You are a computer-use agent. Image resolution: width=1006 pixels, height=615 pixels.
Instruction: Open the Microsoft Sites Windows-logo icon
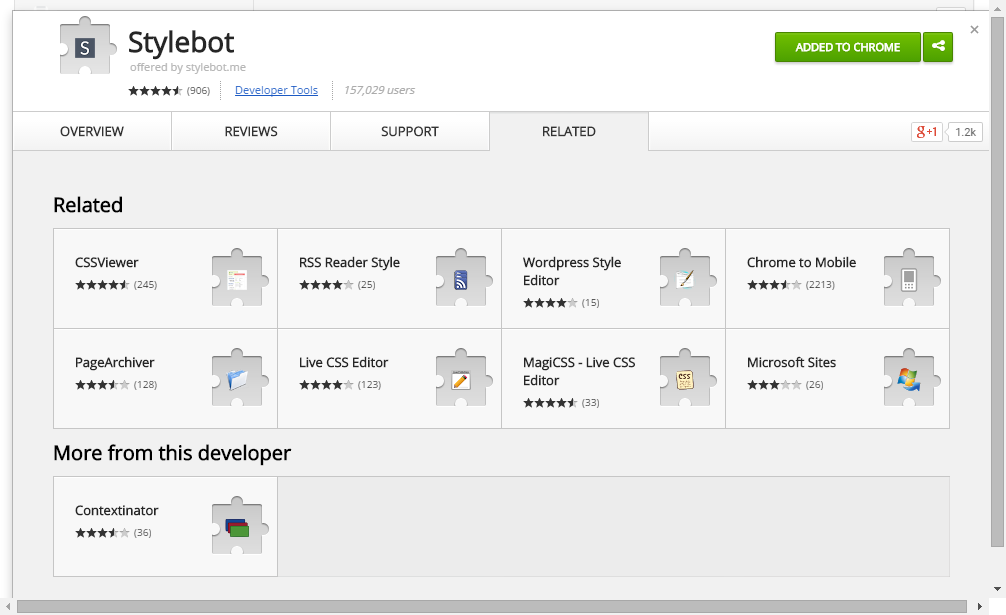point(912,378)
